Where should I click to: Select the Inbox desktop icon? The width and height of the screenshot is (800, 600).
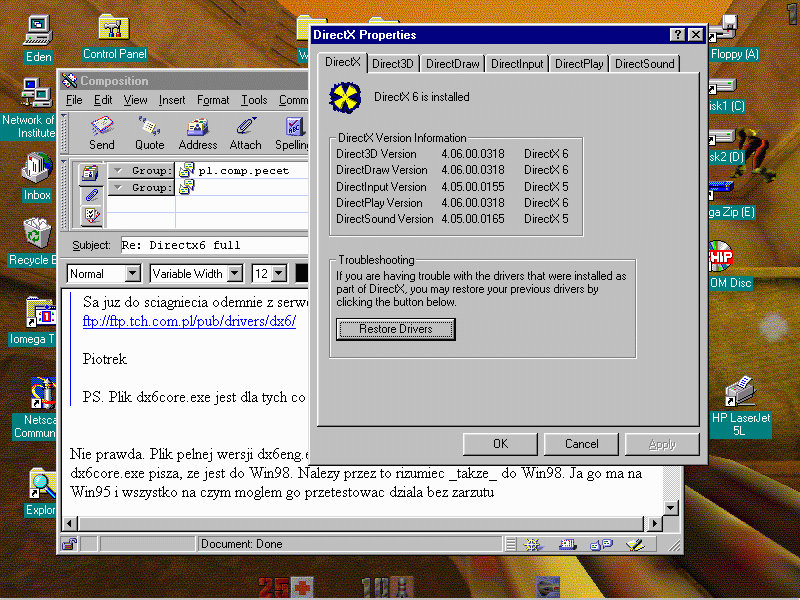coord(37,177)
